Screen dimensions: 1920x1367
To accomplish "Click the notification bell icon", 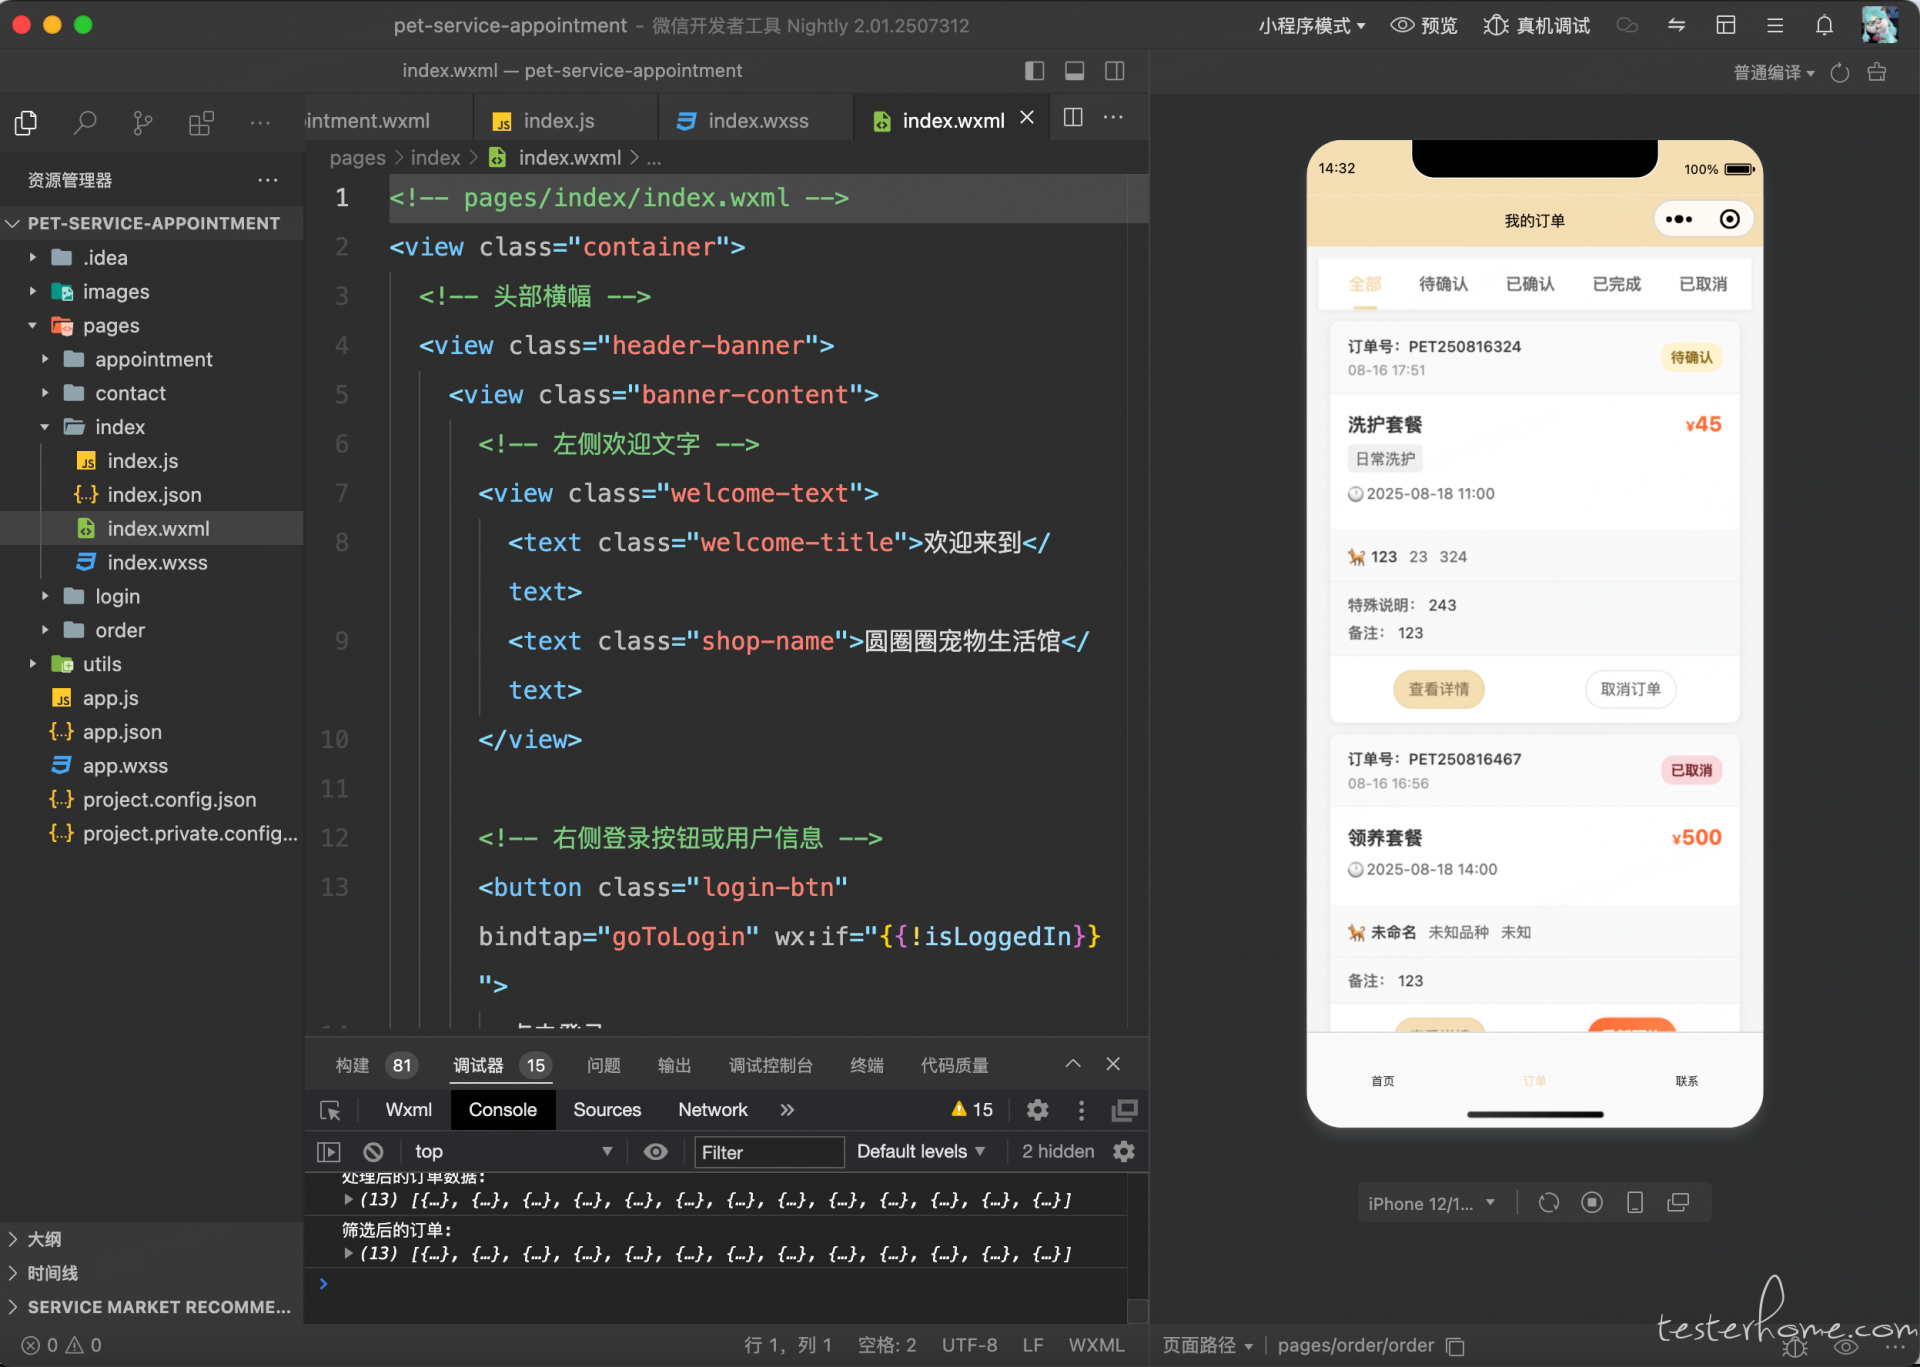I will 1824,25.
